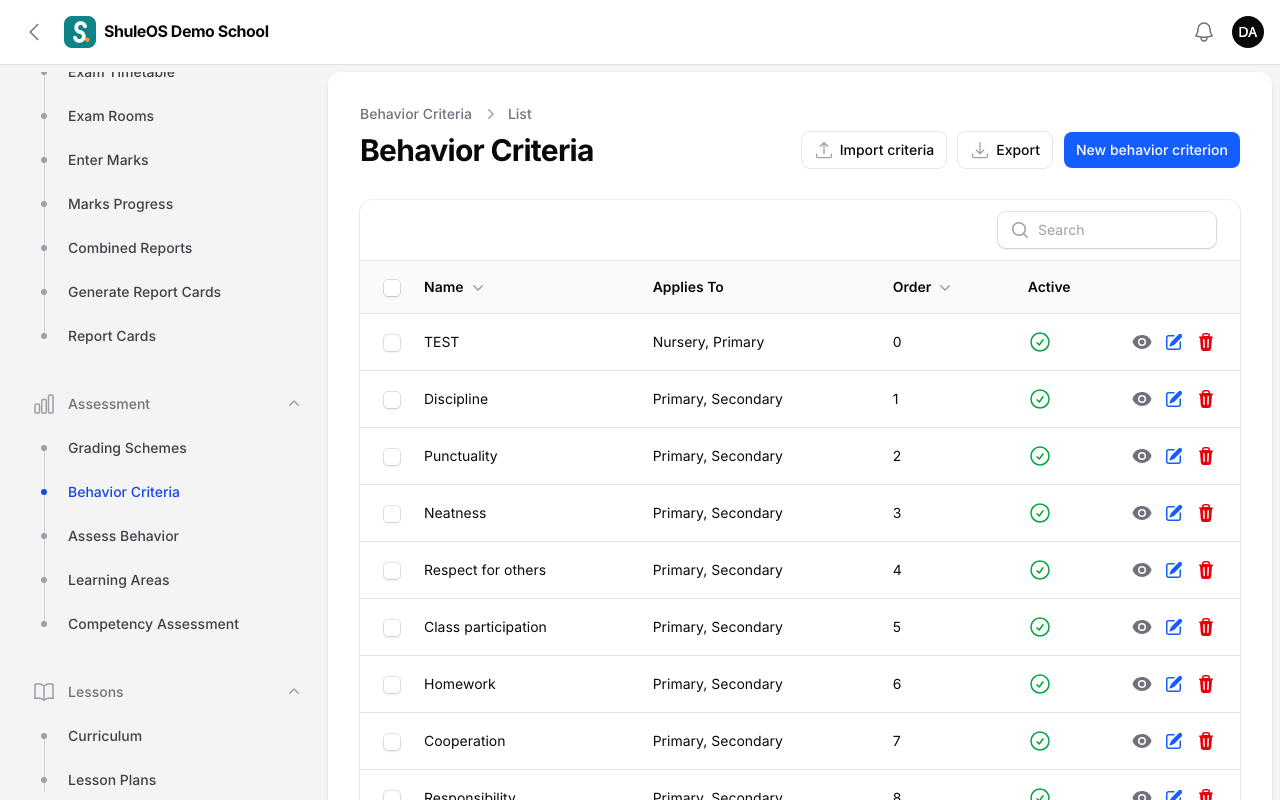Open the DA user avatar menu
The image size is (1280, 800).
click(x=1248, y=32)
